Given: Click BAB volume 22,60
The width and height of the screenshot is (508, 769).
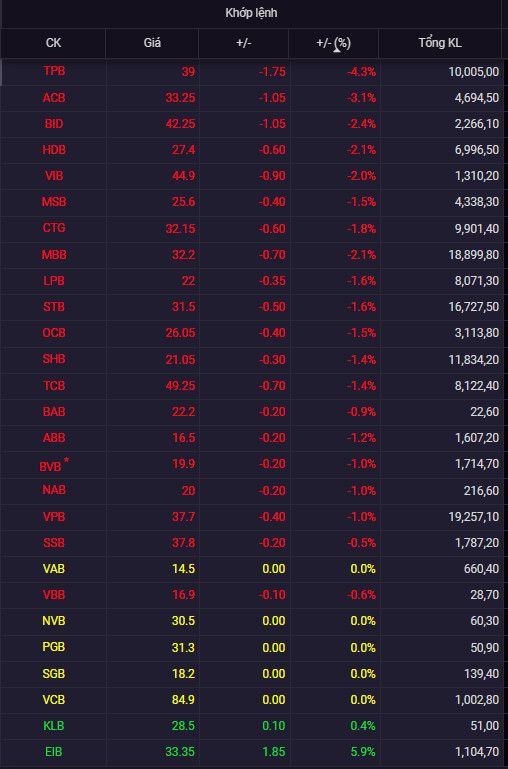Looking at the screenshot, I should 485,412.
